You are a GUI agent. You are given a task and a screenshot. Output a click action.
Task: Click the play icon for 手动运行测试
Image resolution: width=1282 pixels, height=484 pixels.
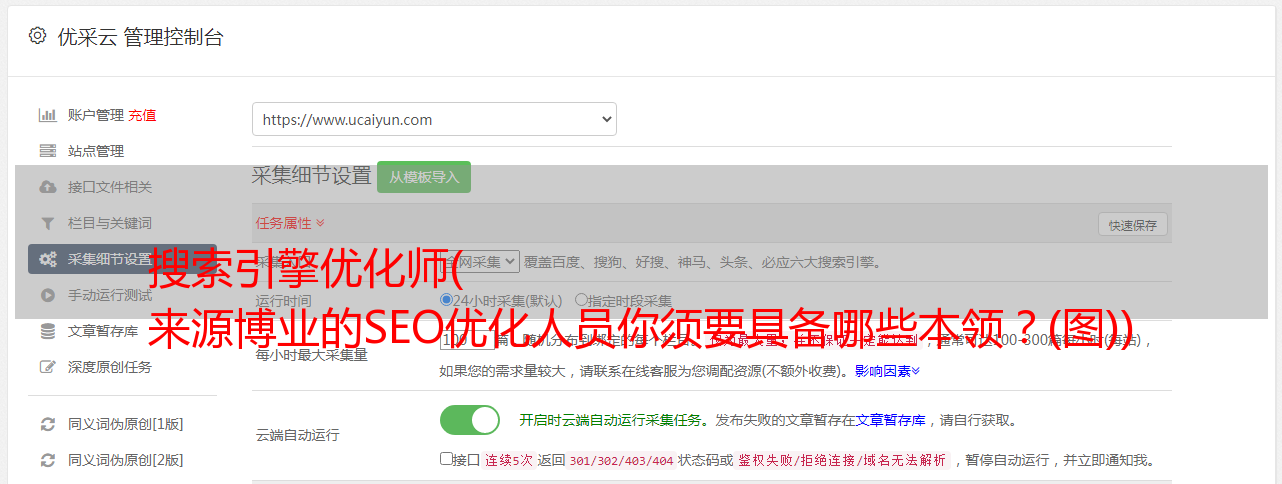(47, 295)
